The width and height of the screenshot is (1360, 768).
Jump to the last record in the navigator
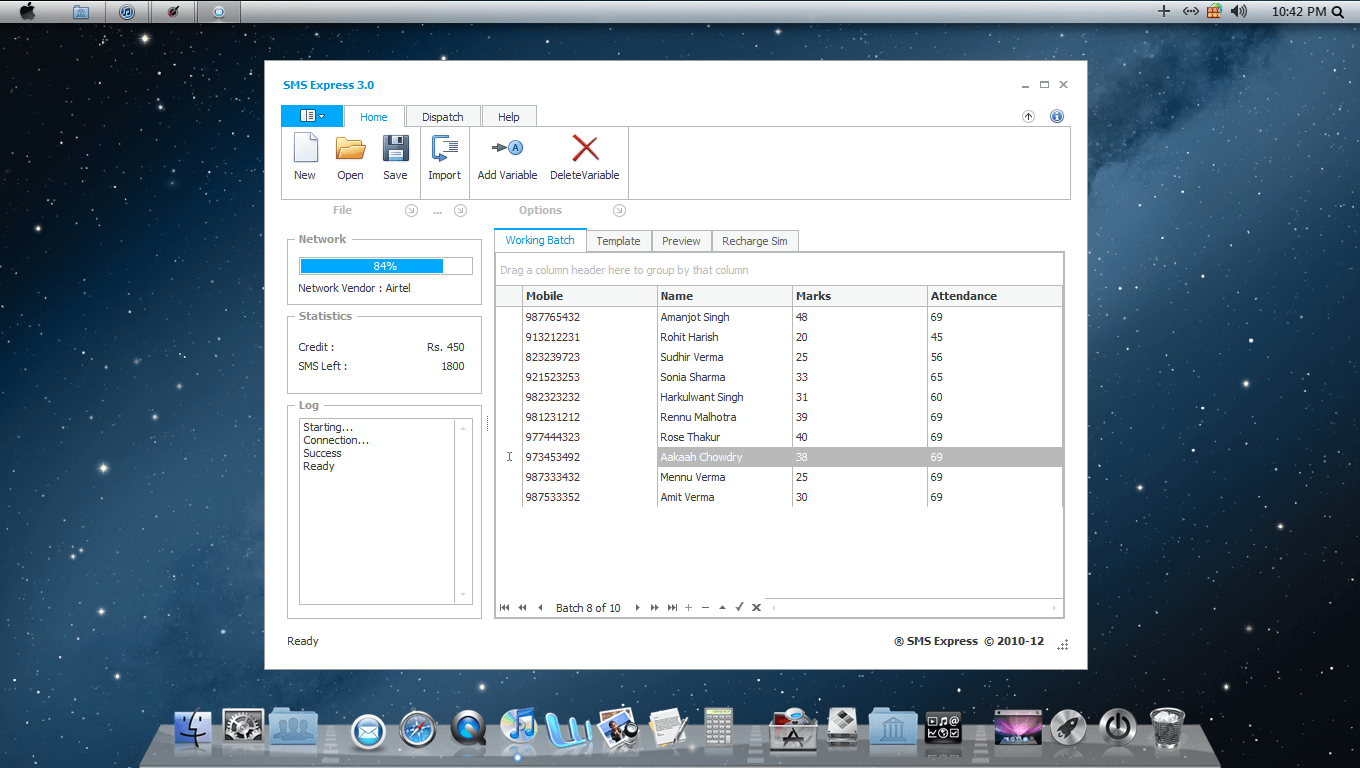[673, 608]
